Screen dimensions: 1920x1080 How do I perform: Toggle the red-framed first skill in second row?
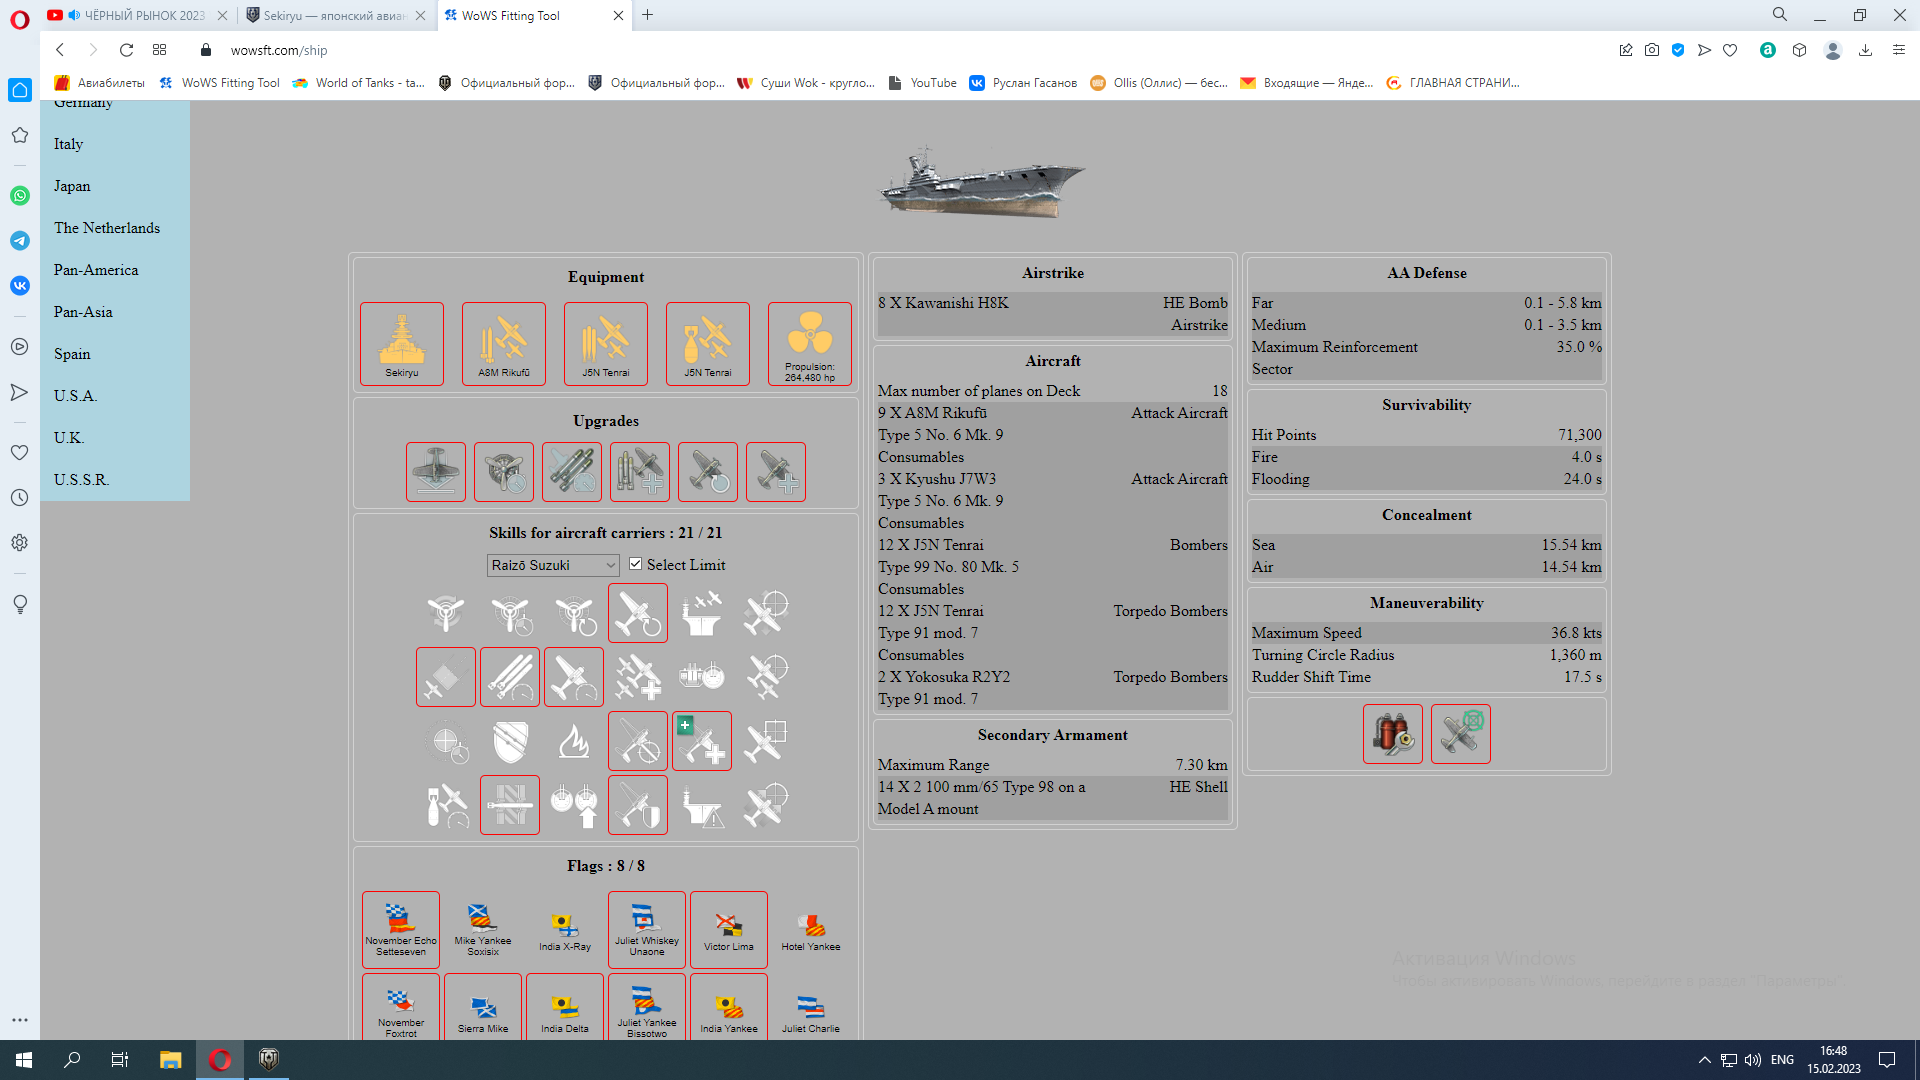[446, 677]
